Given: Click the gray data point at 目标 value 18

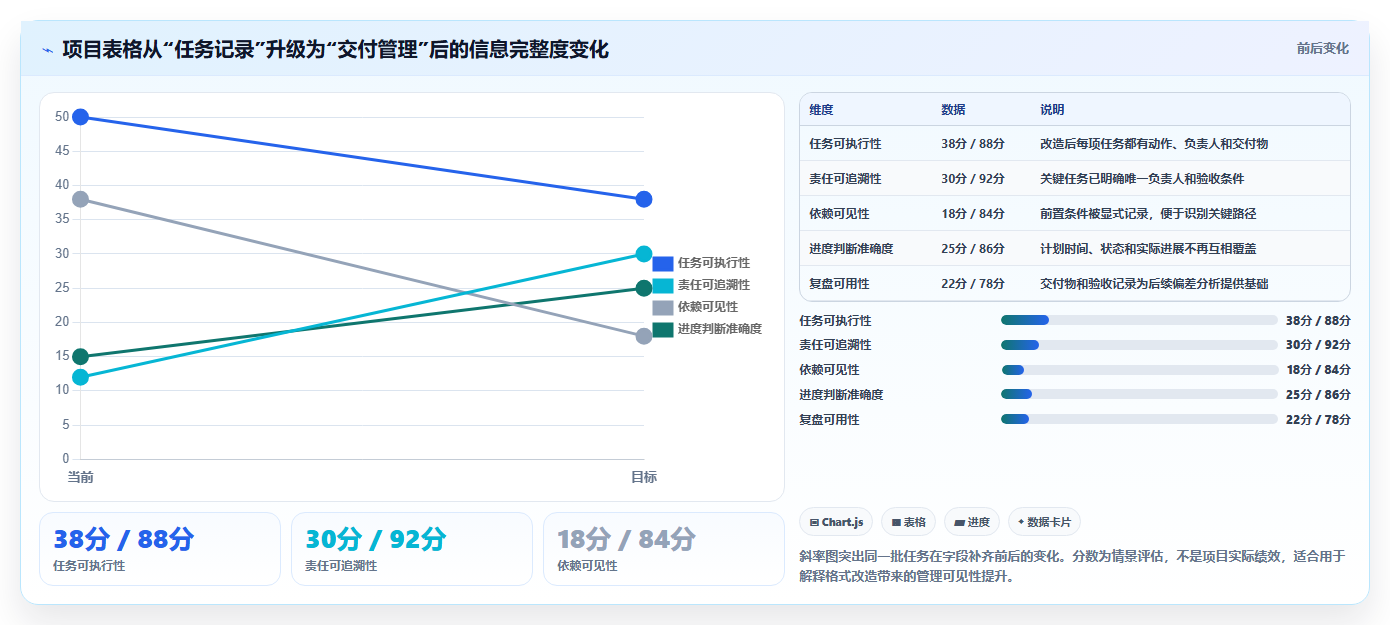Looking at the screenshot, I should coord(644,336).
